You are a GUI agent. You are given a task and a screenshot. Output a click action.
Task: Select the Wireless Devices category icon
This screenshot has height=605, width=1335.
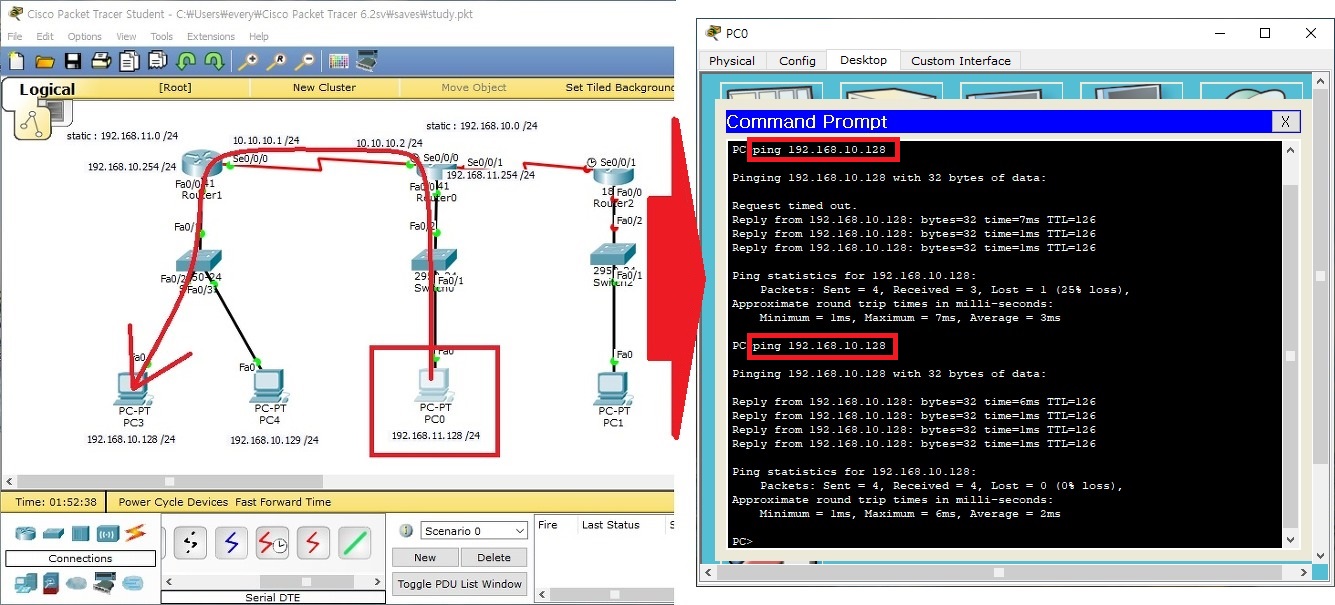click(x=107, y=532)
